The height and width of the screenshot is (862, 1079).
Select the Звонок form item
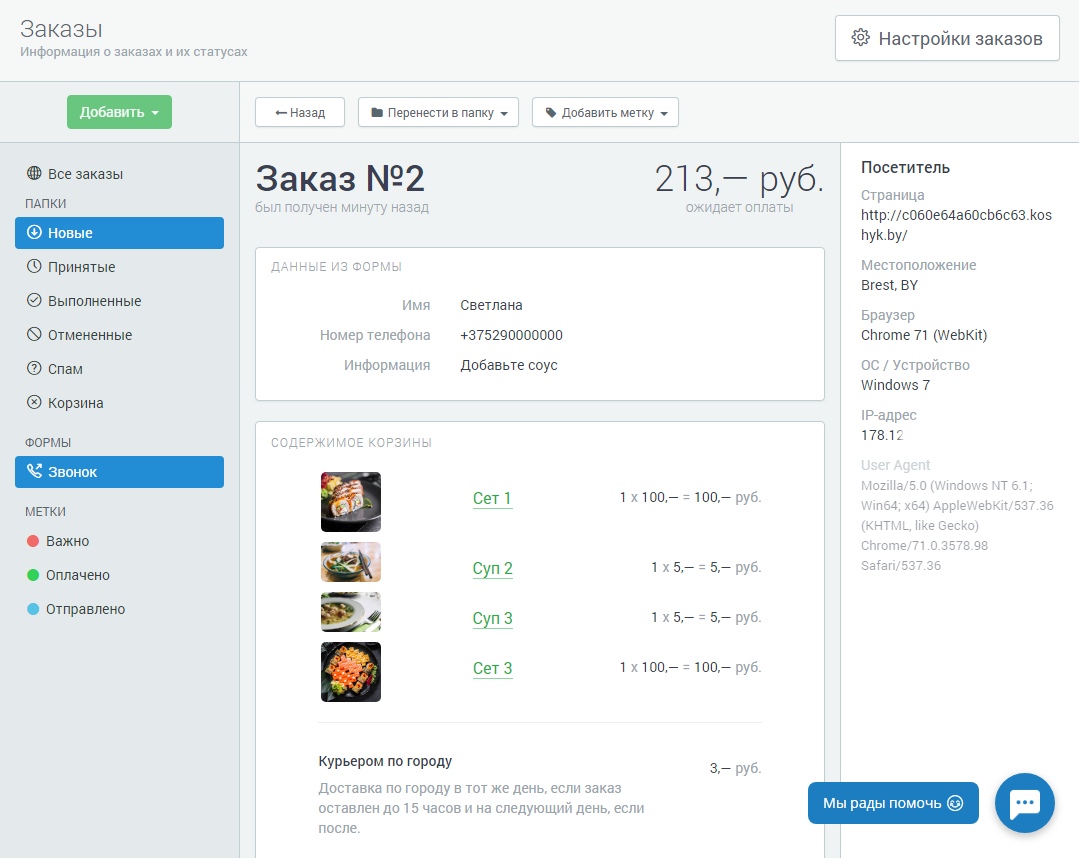click(119, 472)
